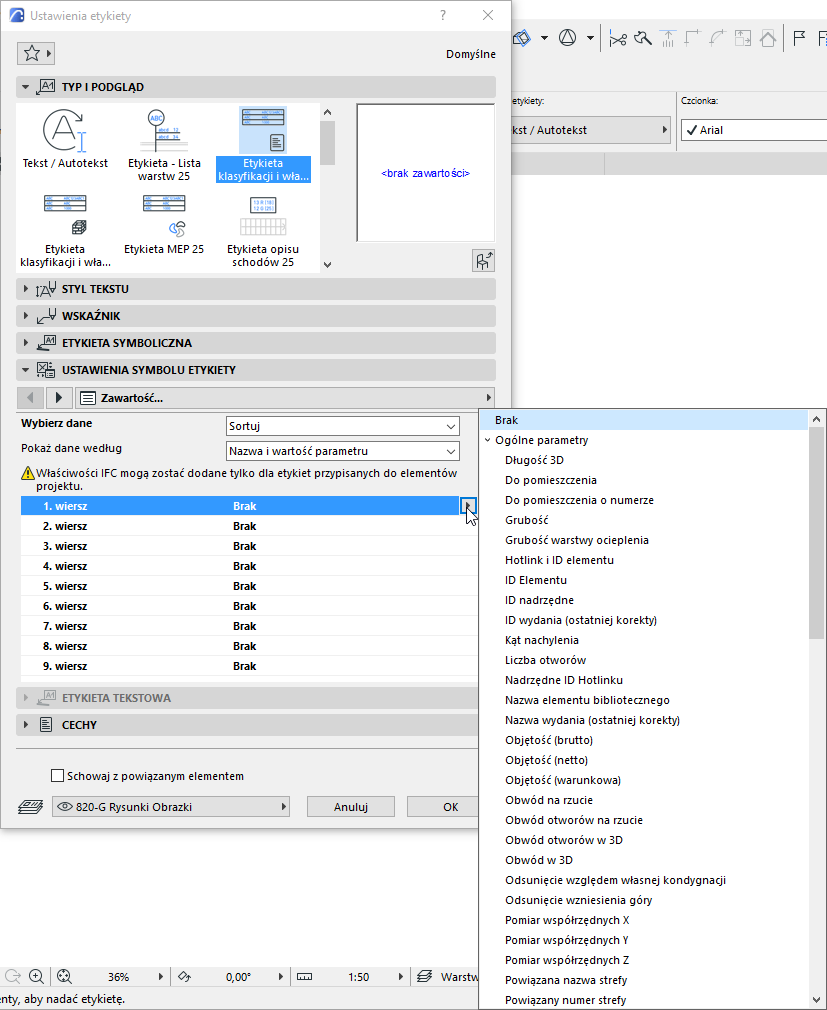Click the chair preview icon below preview

tap(483, 260)
